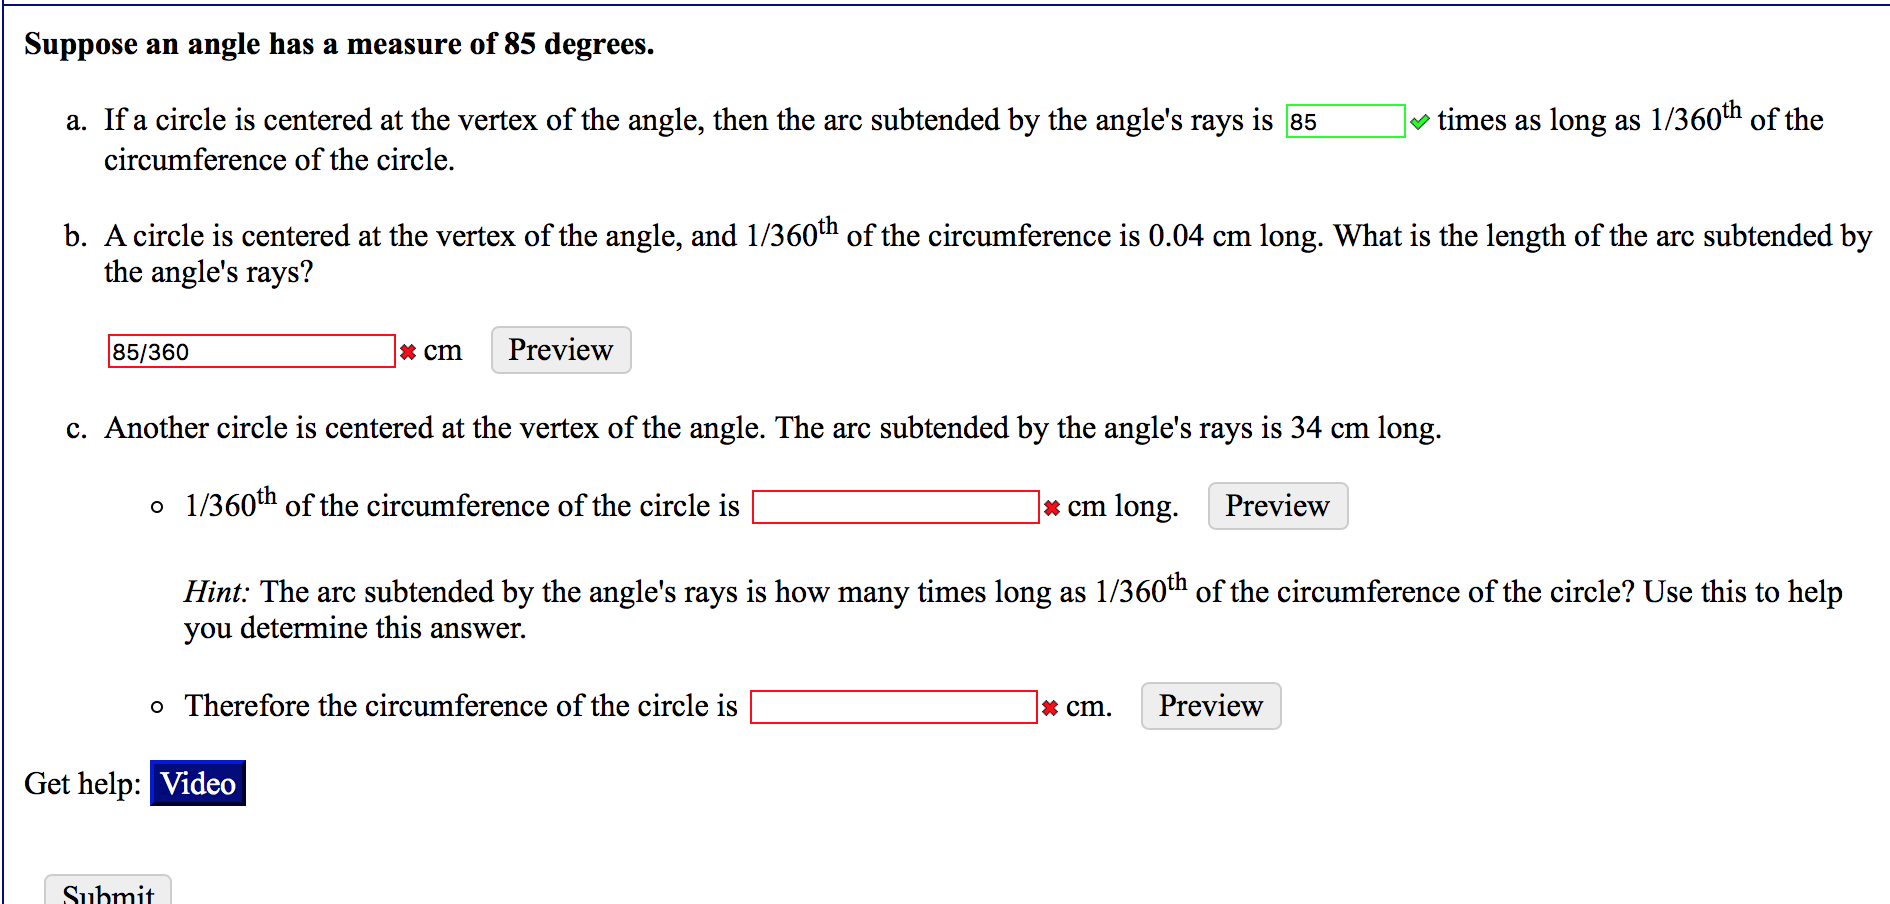Click the red X icon next to 85/360

pos(408,351)
